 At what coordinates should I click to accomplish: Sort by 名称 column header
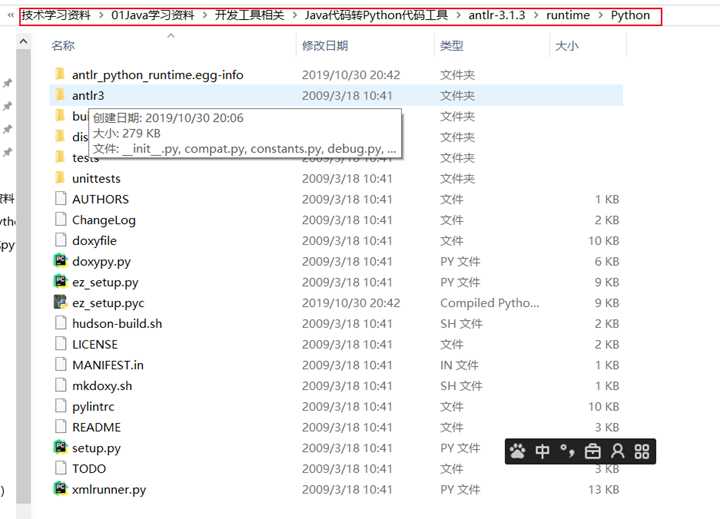point(63,45)
